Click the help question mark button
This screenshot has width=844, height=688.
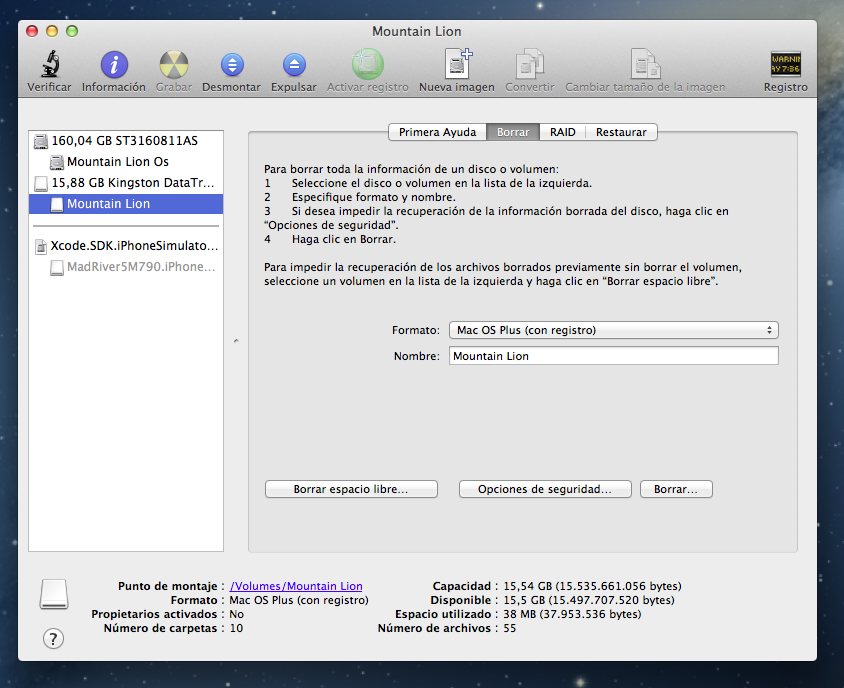click(x=53, y=639)
